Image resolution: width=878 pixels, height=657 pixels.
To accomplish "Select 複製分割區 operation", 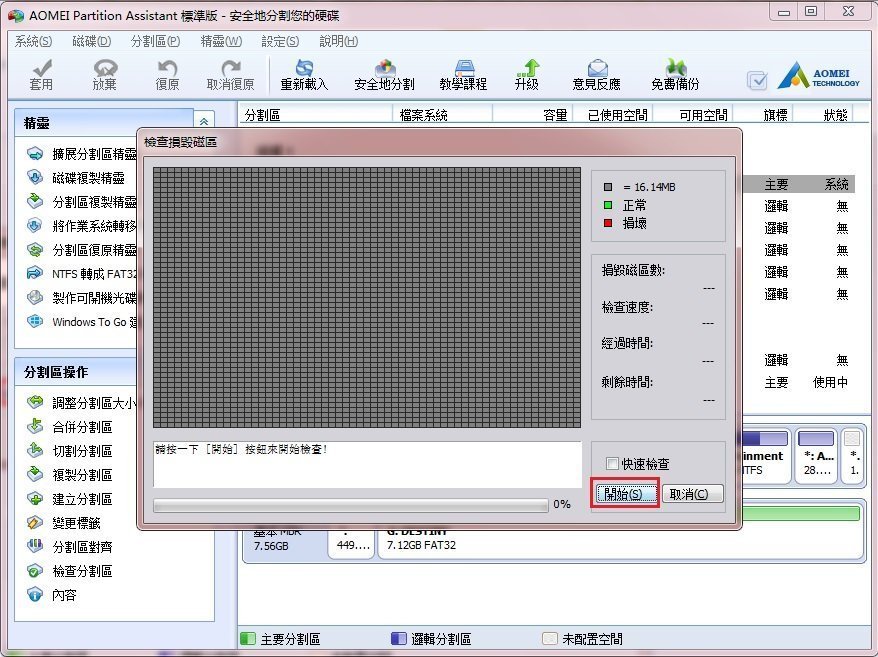I will point(69,475).
